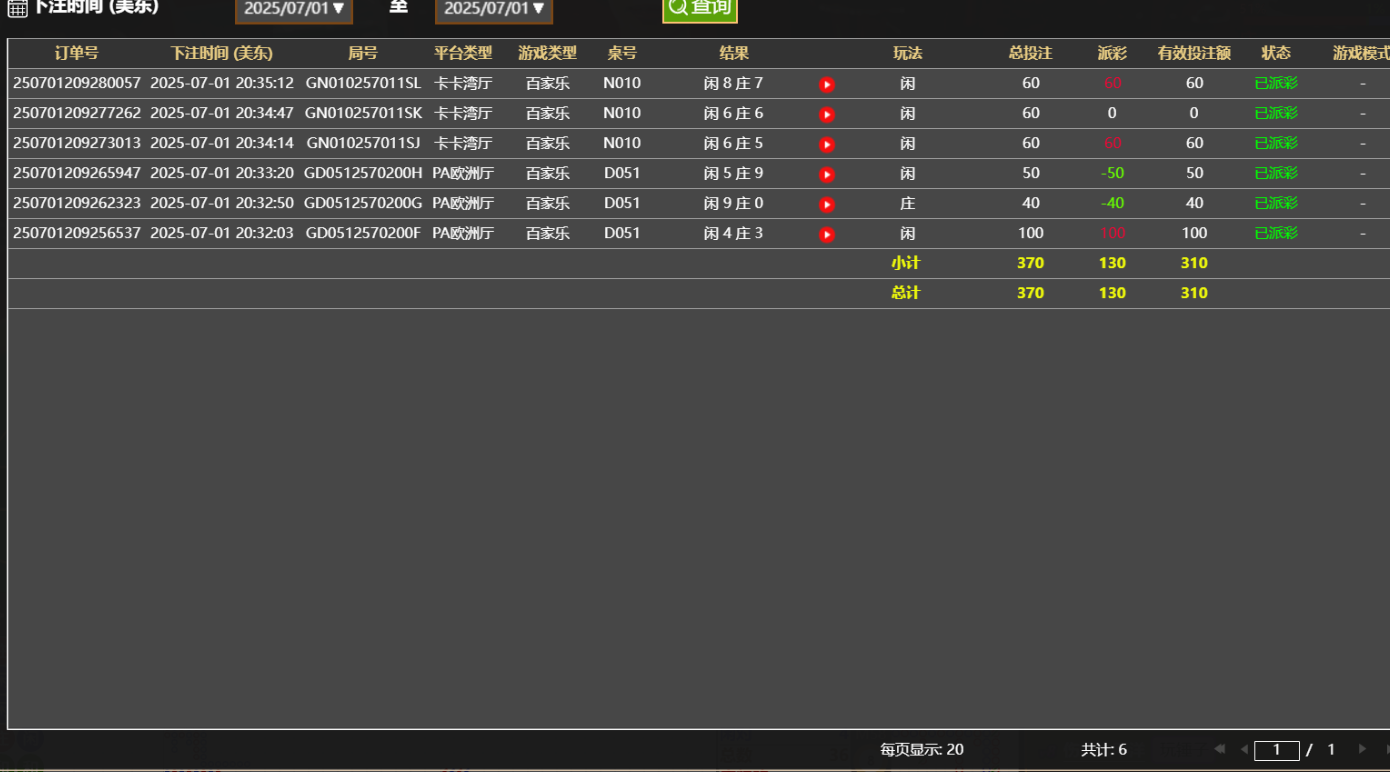1390x772 pixels.
Task: Jump to first page with double-arrow icon
Action: coord(1220,748)
